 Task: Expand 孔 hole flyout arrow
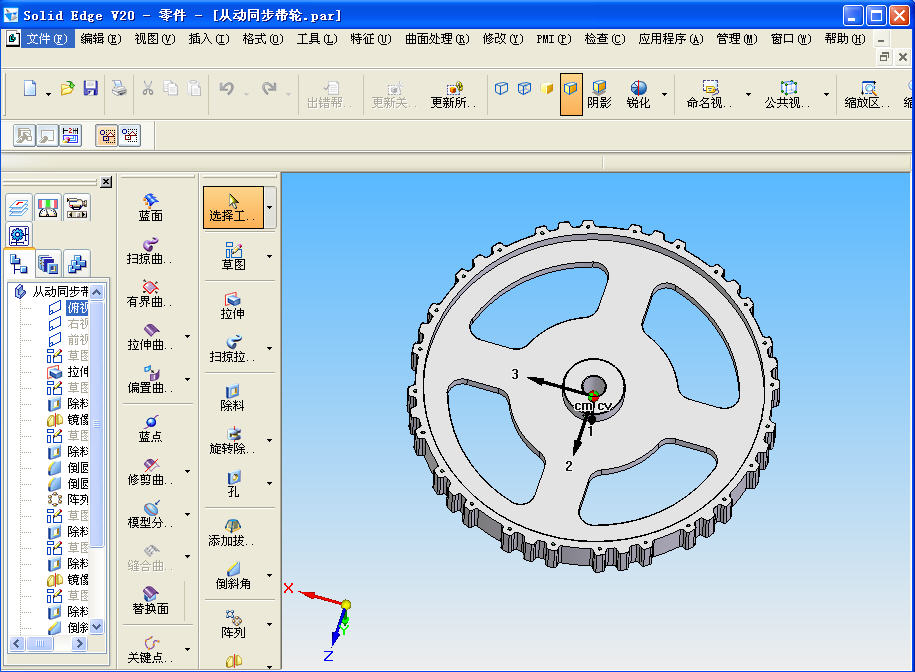tap(270, 483)
